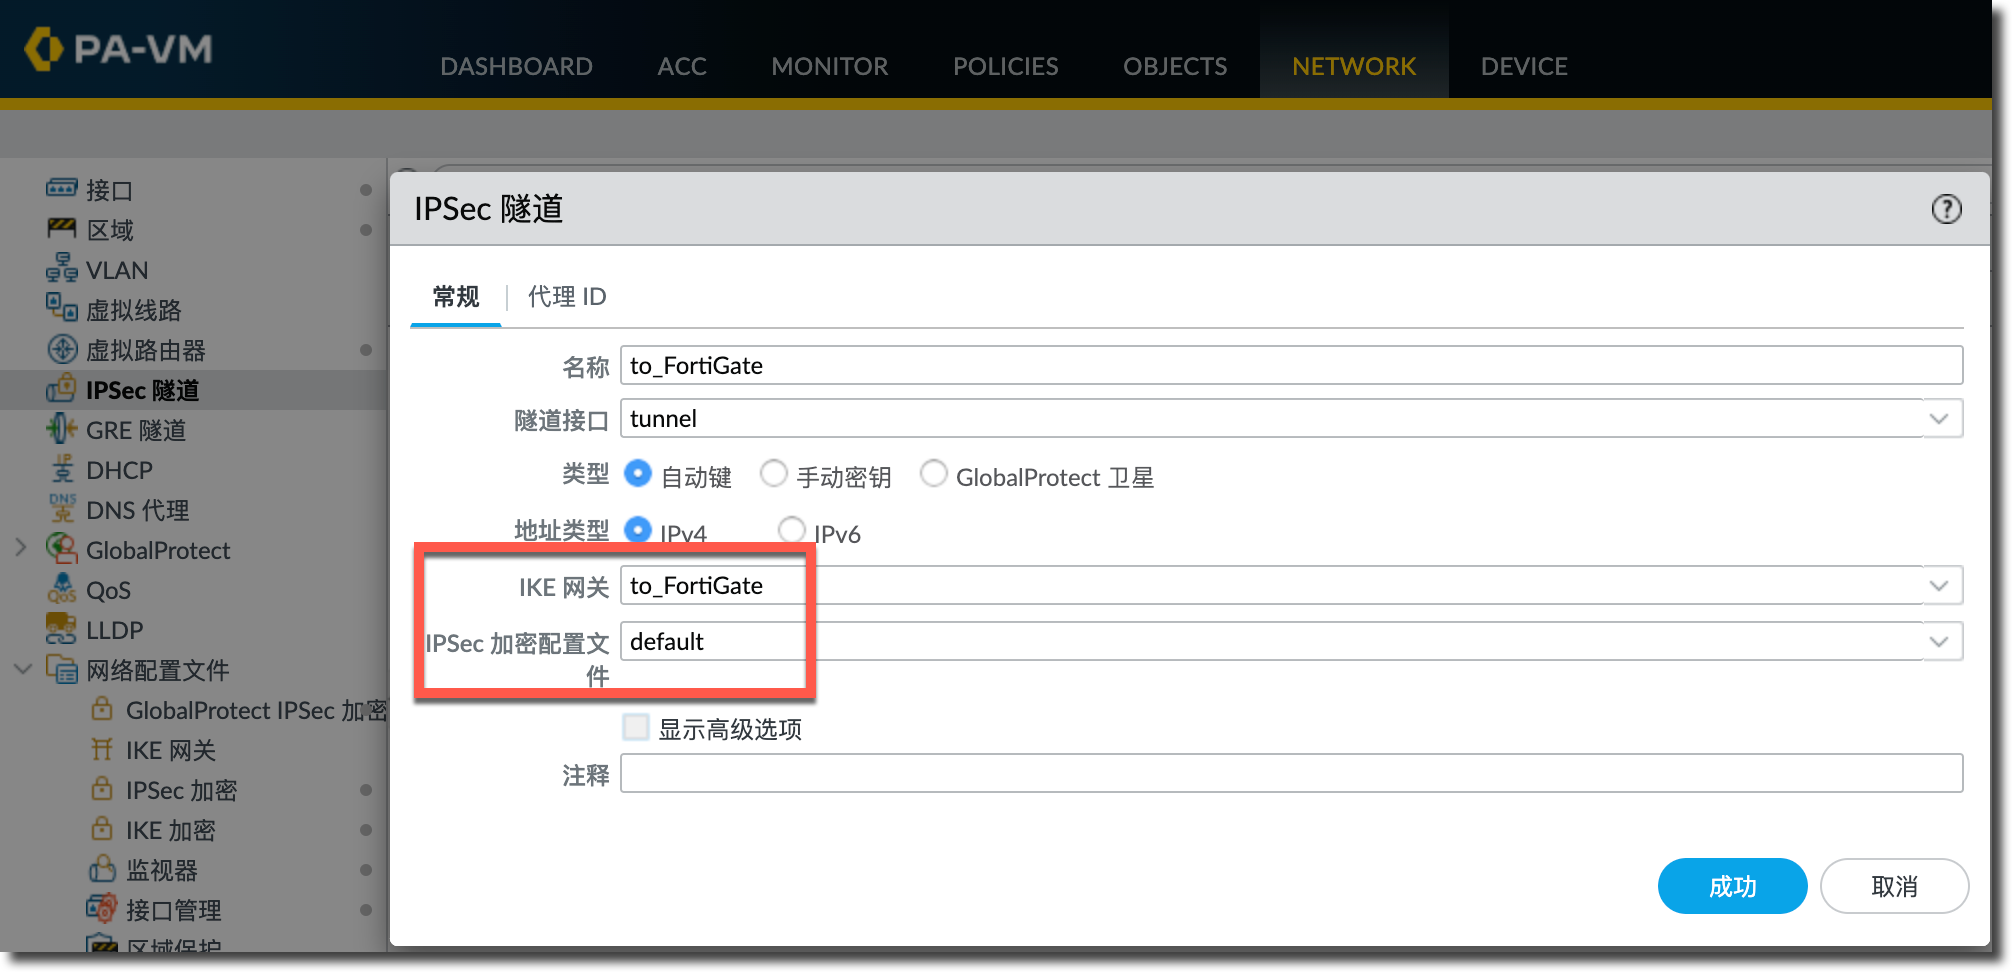Click the 监视器 profile icon
Screen dimensions: 2012x972
(x=101, y=869)
